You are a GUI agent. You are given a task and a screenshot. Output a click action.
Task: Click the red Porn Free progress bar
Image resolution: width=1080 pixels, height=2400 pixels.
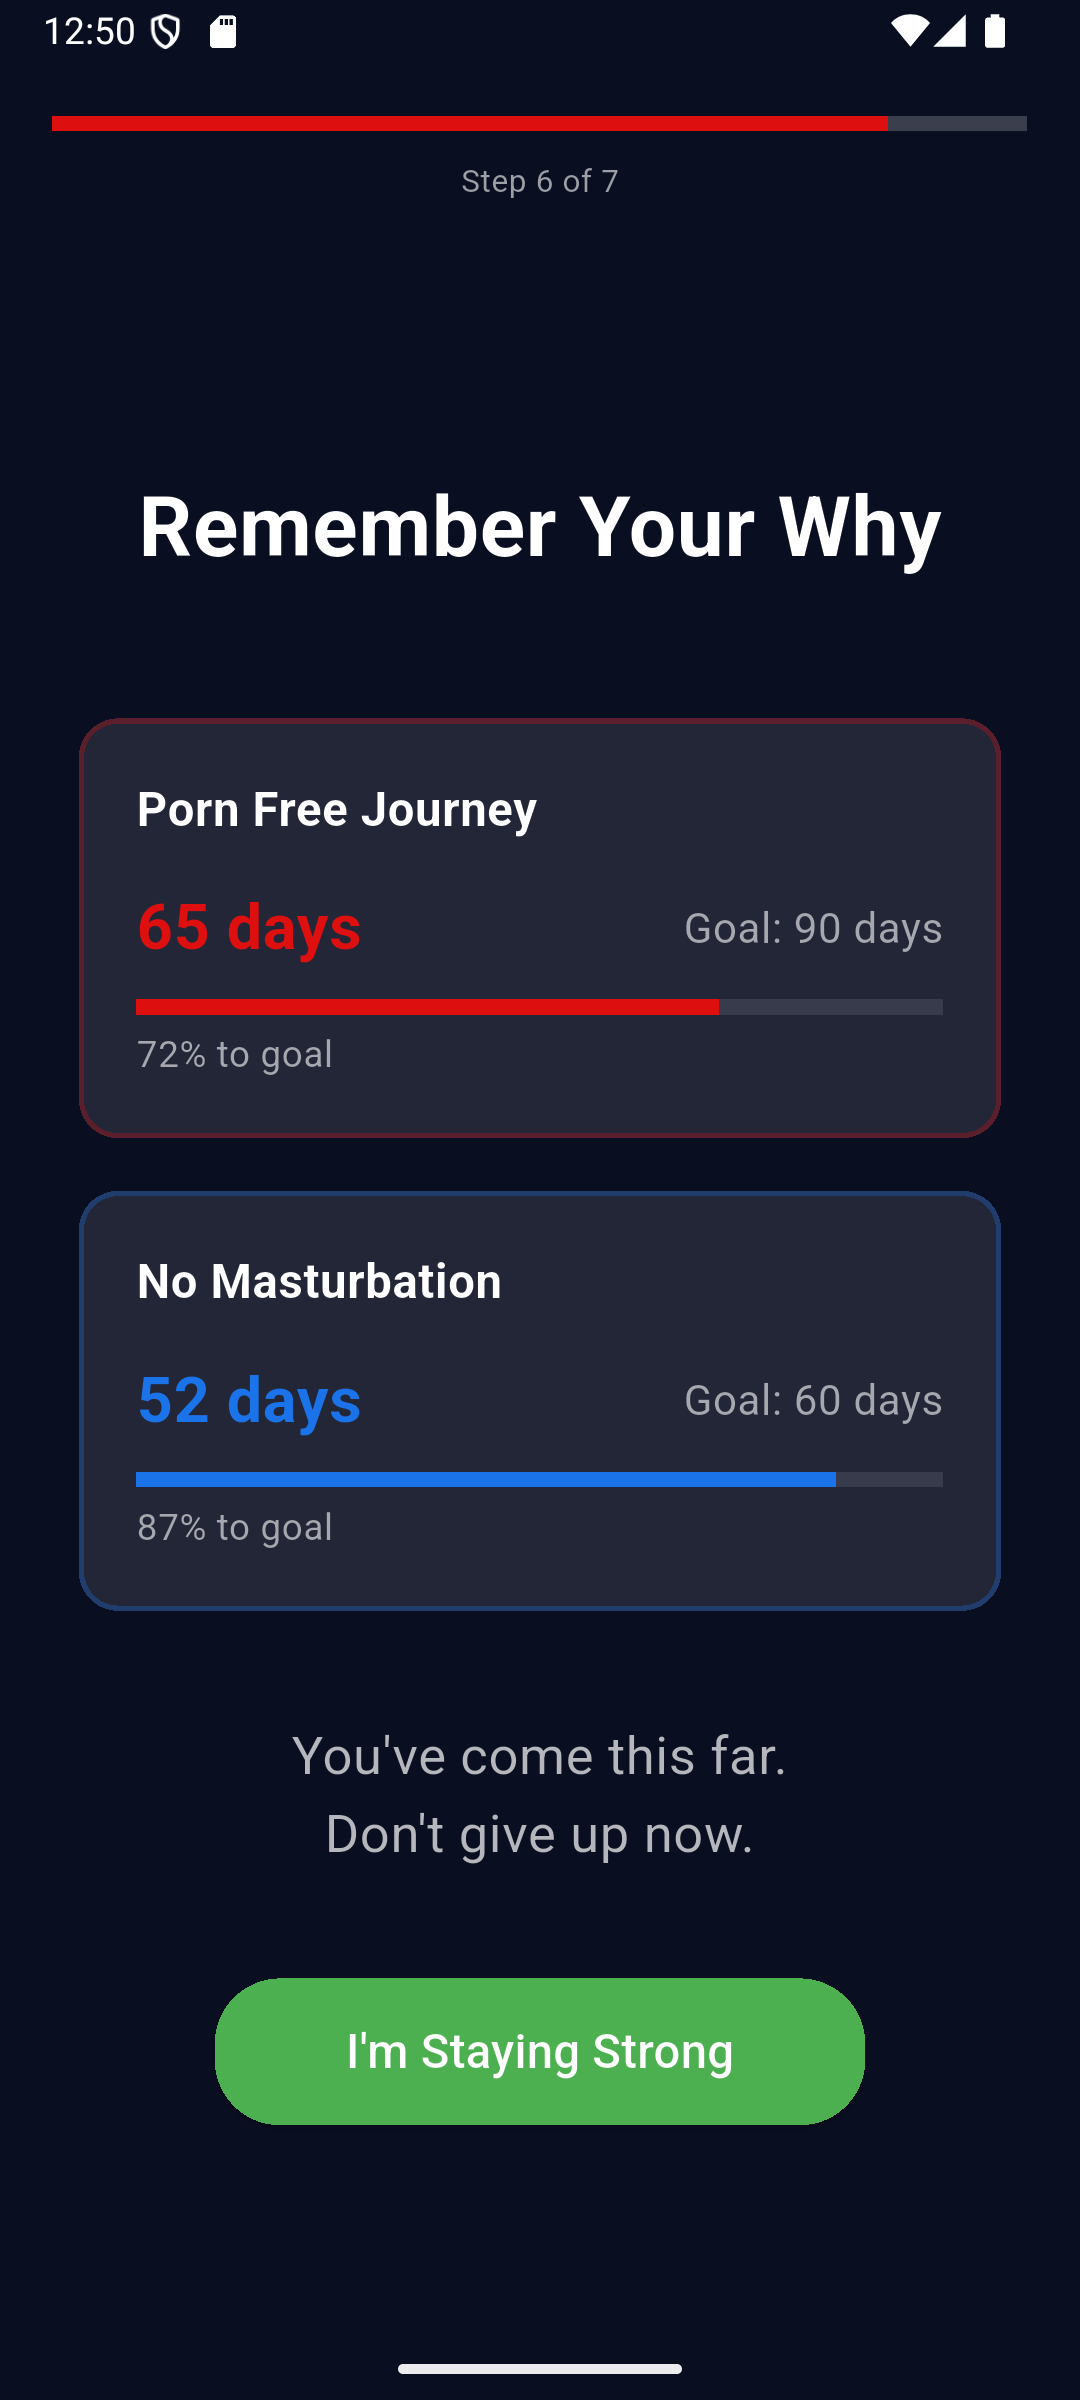pyautogui.click(x=539, y=1007)
